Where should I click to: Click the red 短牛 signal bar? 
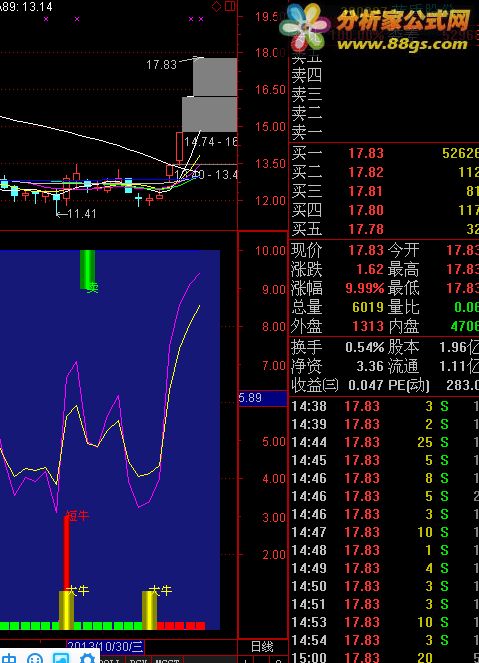tap(66, 553)
